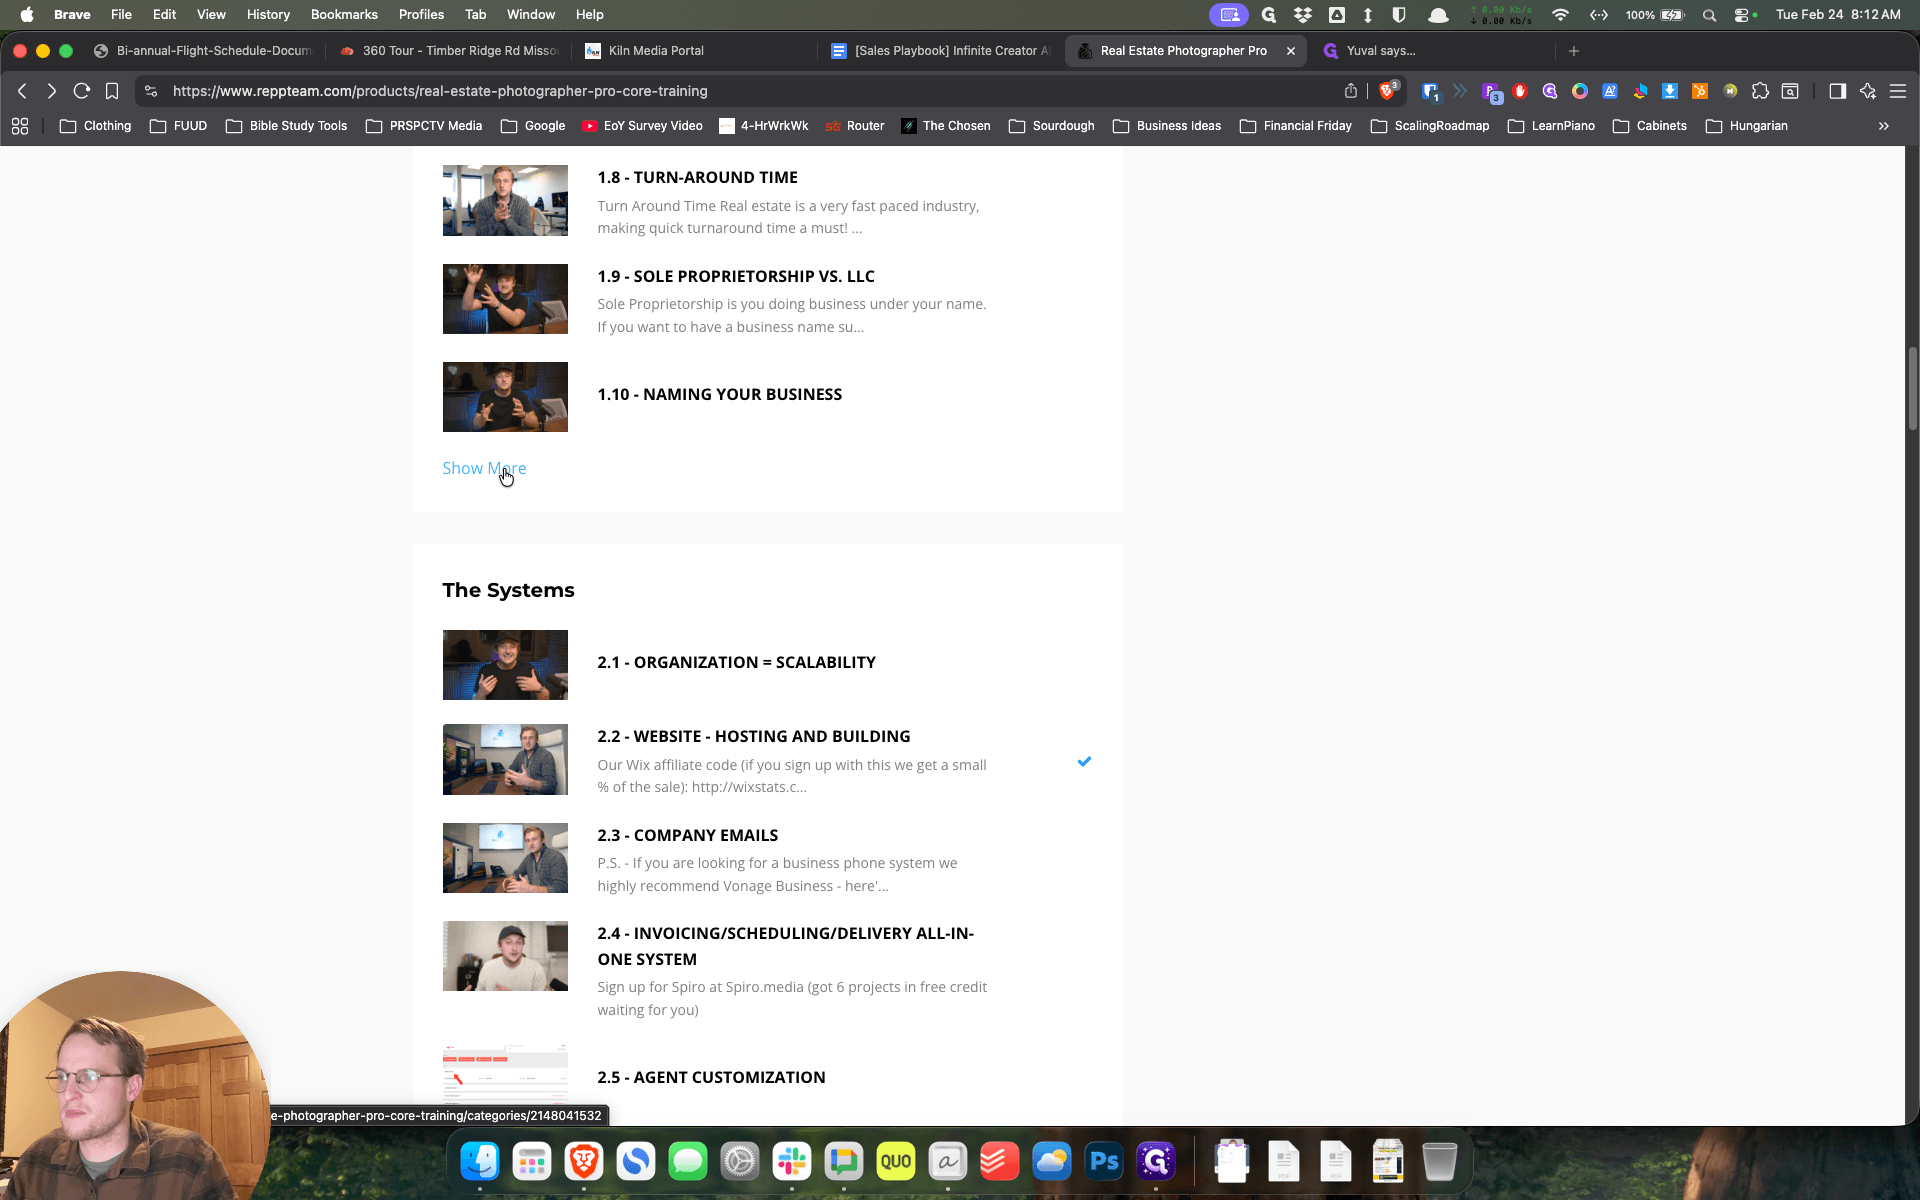Image resolution: width=1920 pixels, height=1200 pixels.
Task: Open lesson 1.9 Sole Proprietorship vs. LLC
Action: tap(735, 276)
